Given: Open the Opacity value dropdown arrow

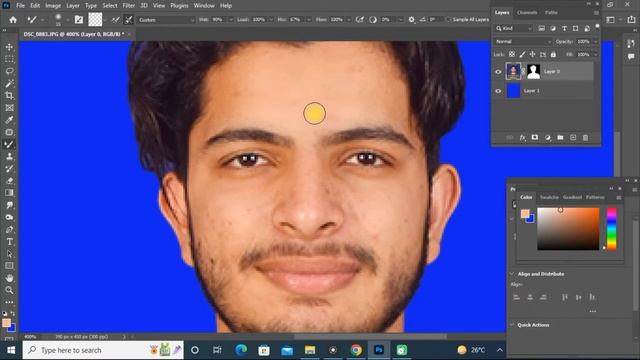Looking at the screenshot, I should (596, 42).
